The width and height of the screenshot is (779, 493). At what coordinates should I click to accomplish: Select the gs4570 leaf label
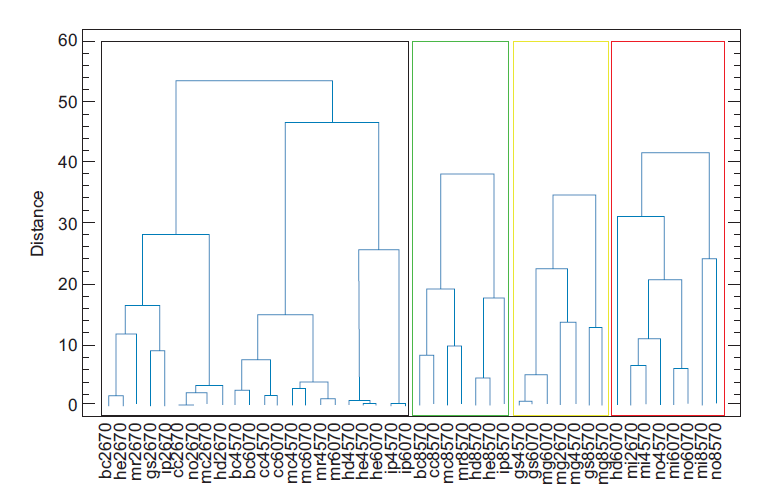(518, 450)
